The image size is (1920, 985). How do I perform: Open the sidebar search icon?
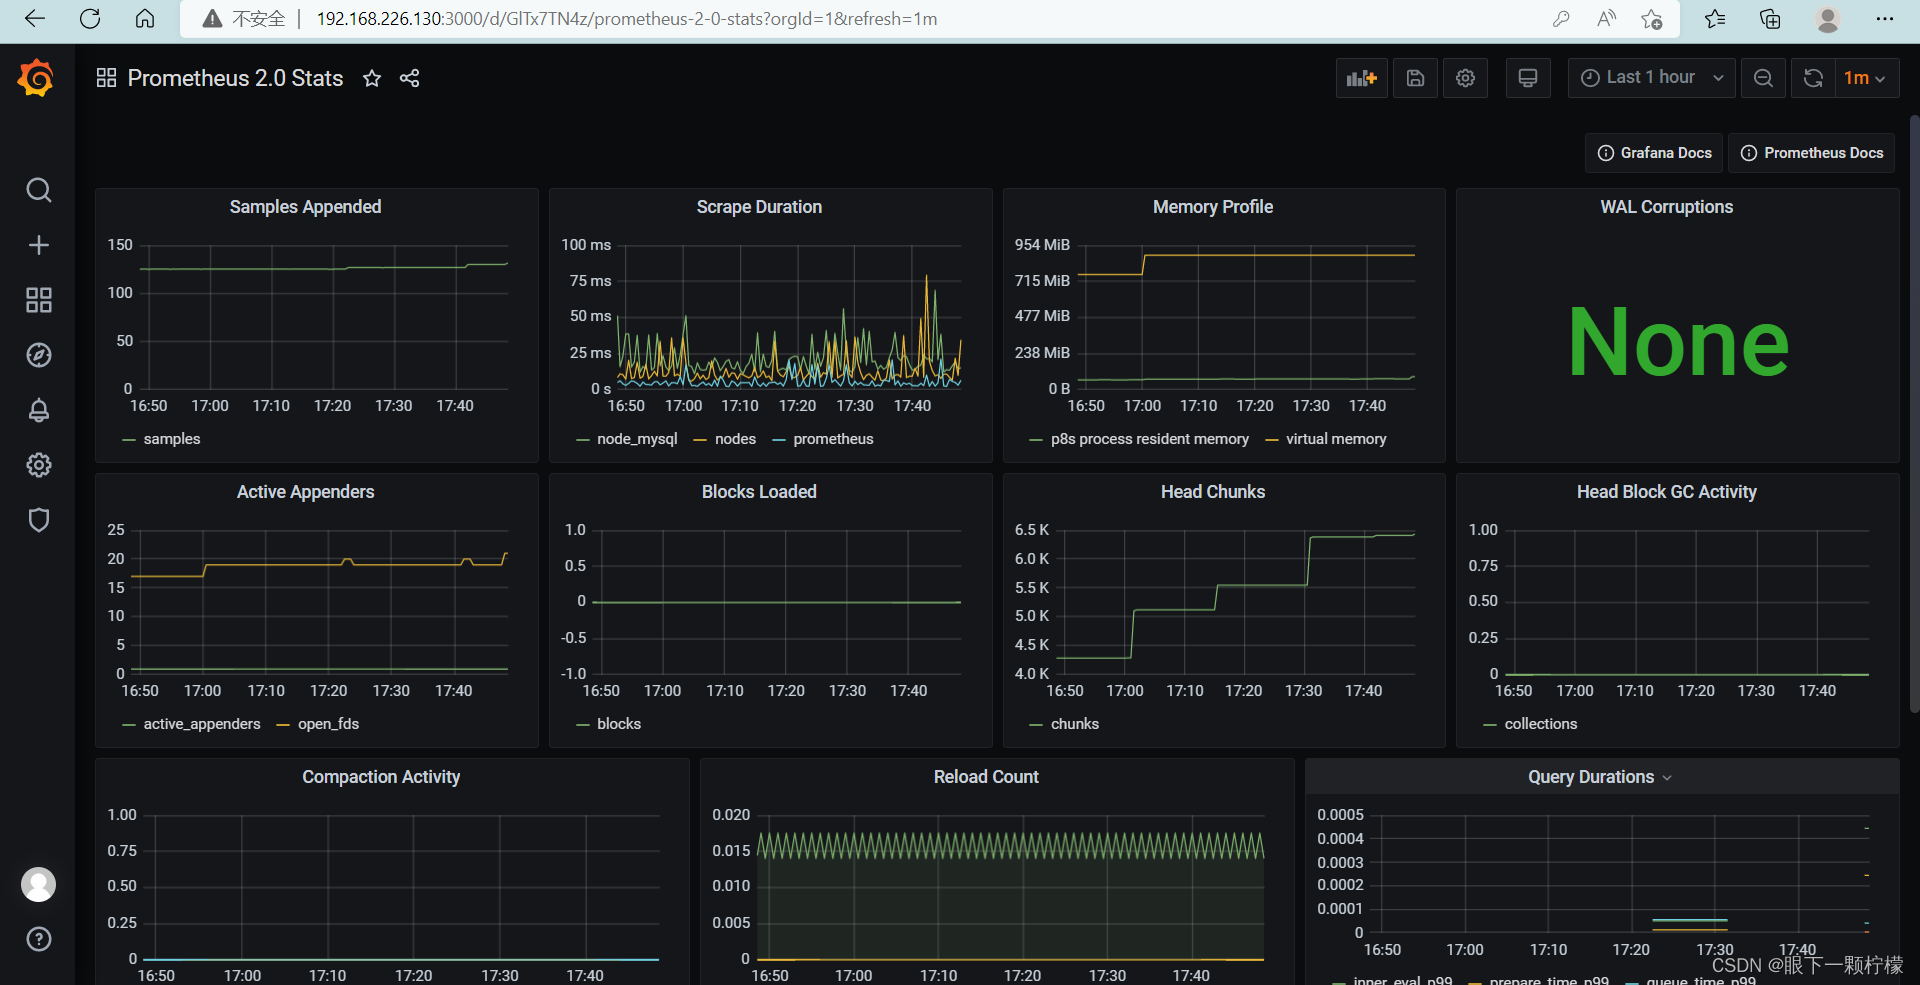tap(39, 190)
